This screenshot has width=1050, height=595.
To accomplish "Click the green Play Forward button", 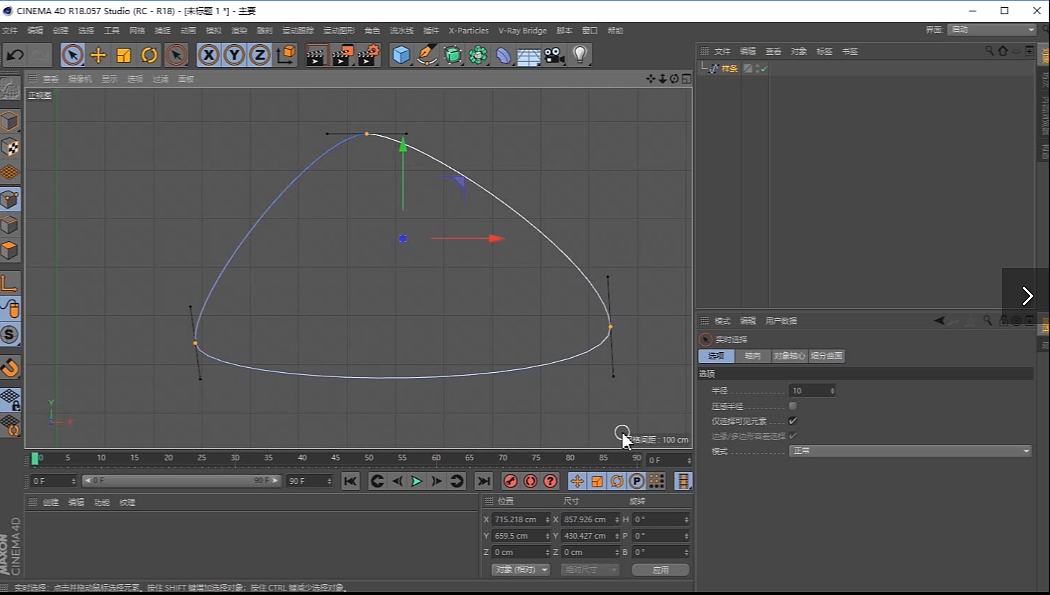I will pos(417,481).
